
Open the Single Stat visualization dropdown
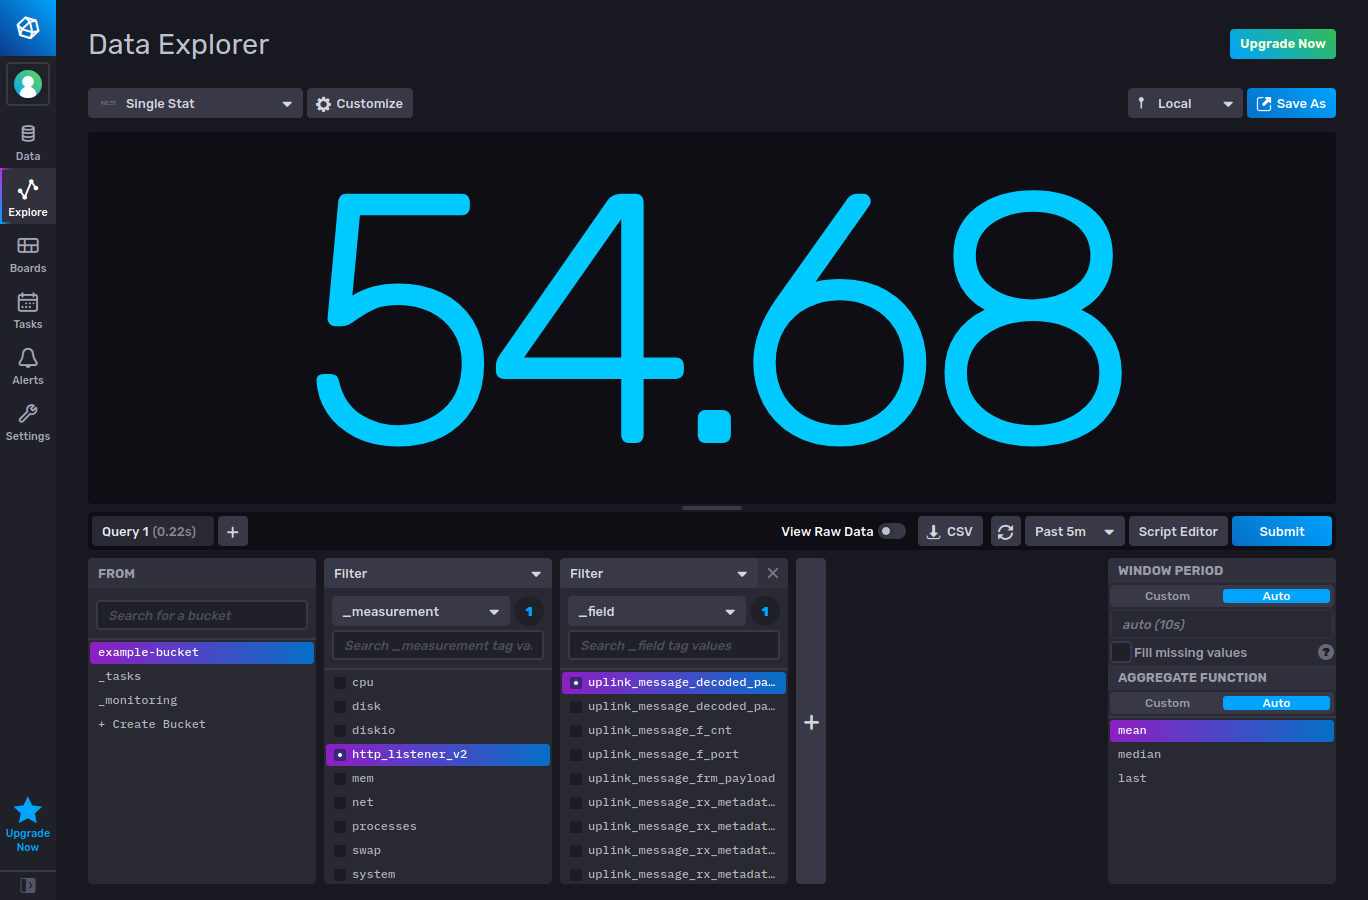pos(194,103)
